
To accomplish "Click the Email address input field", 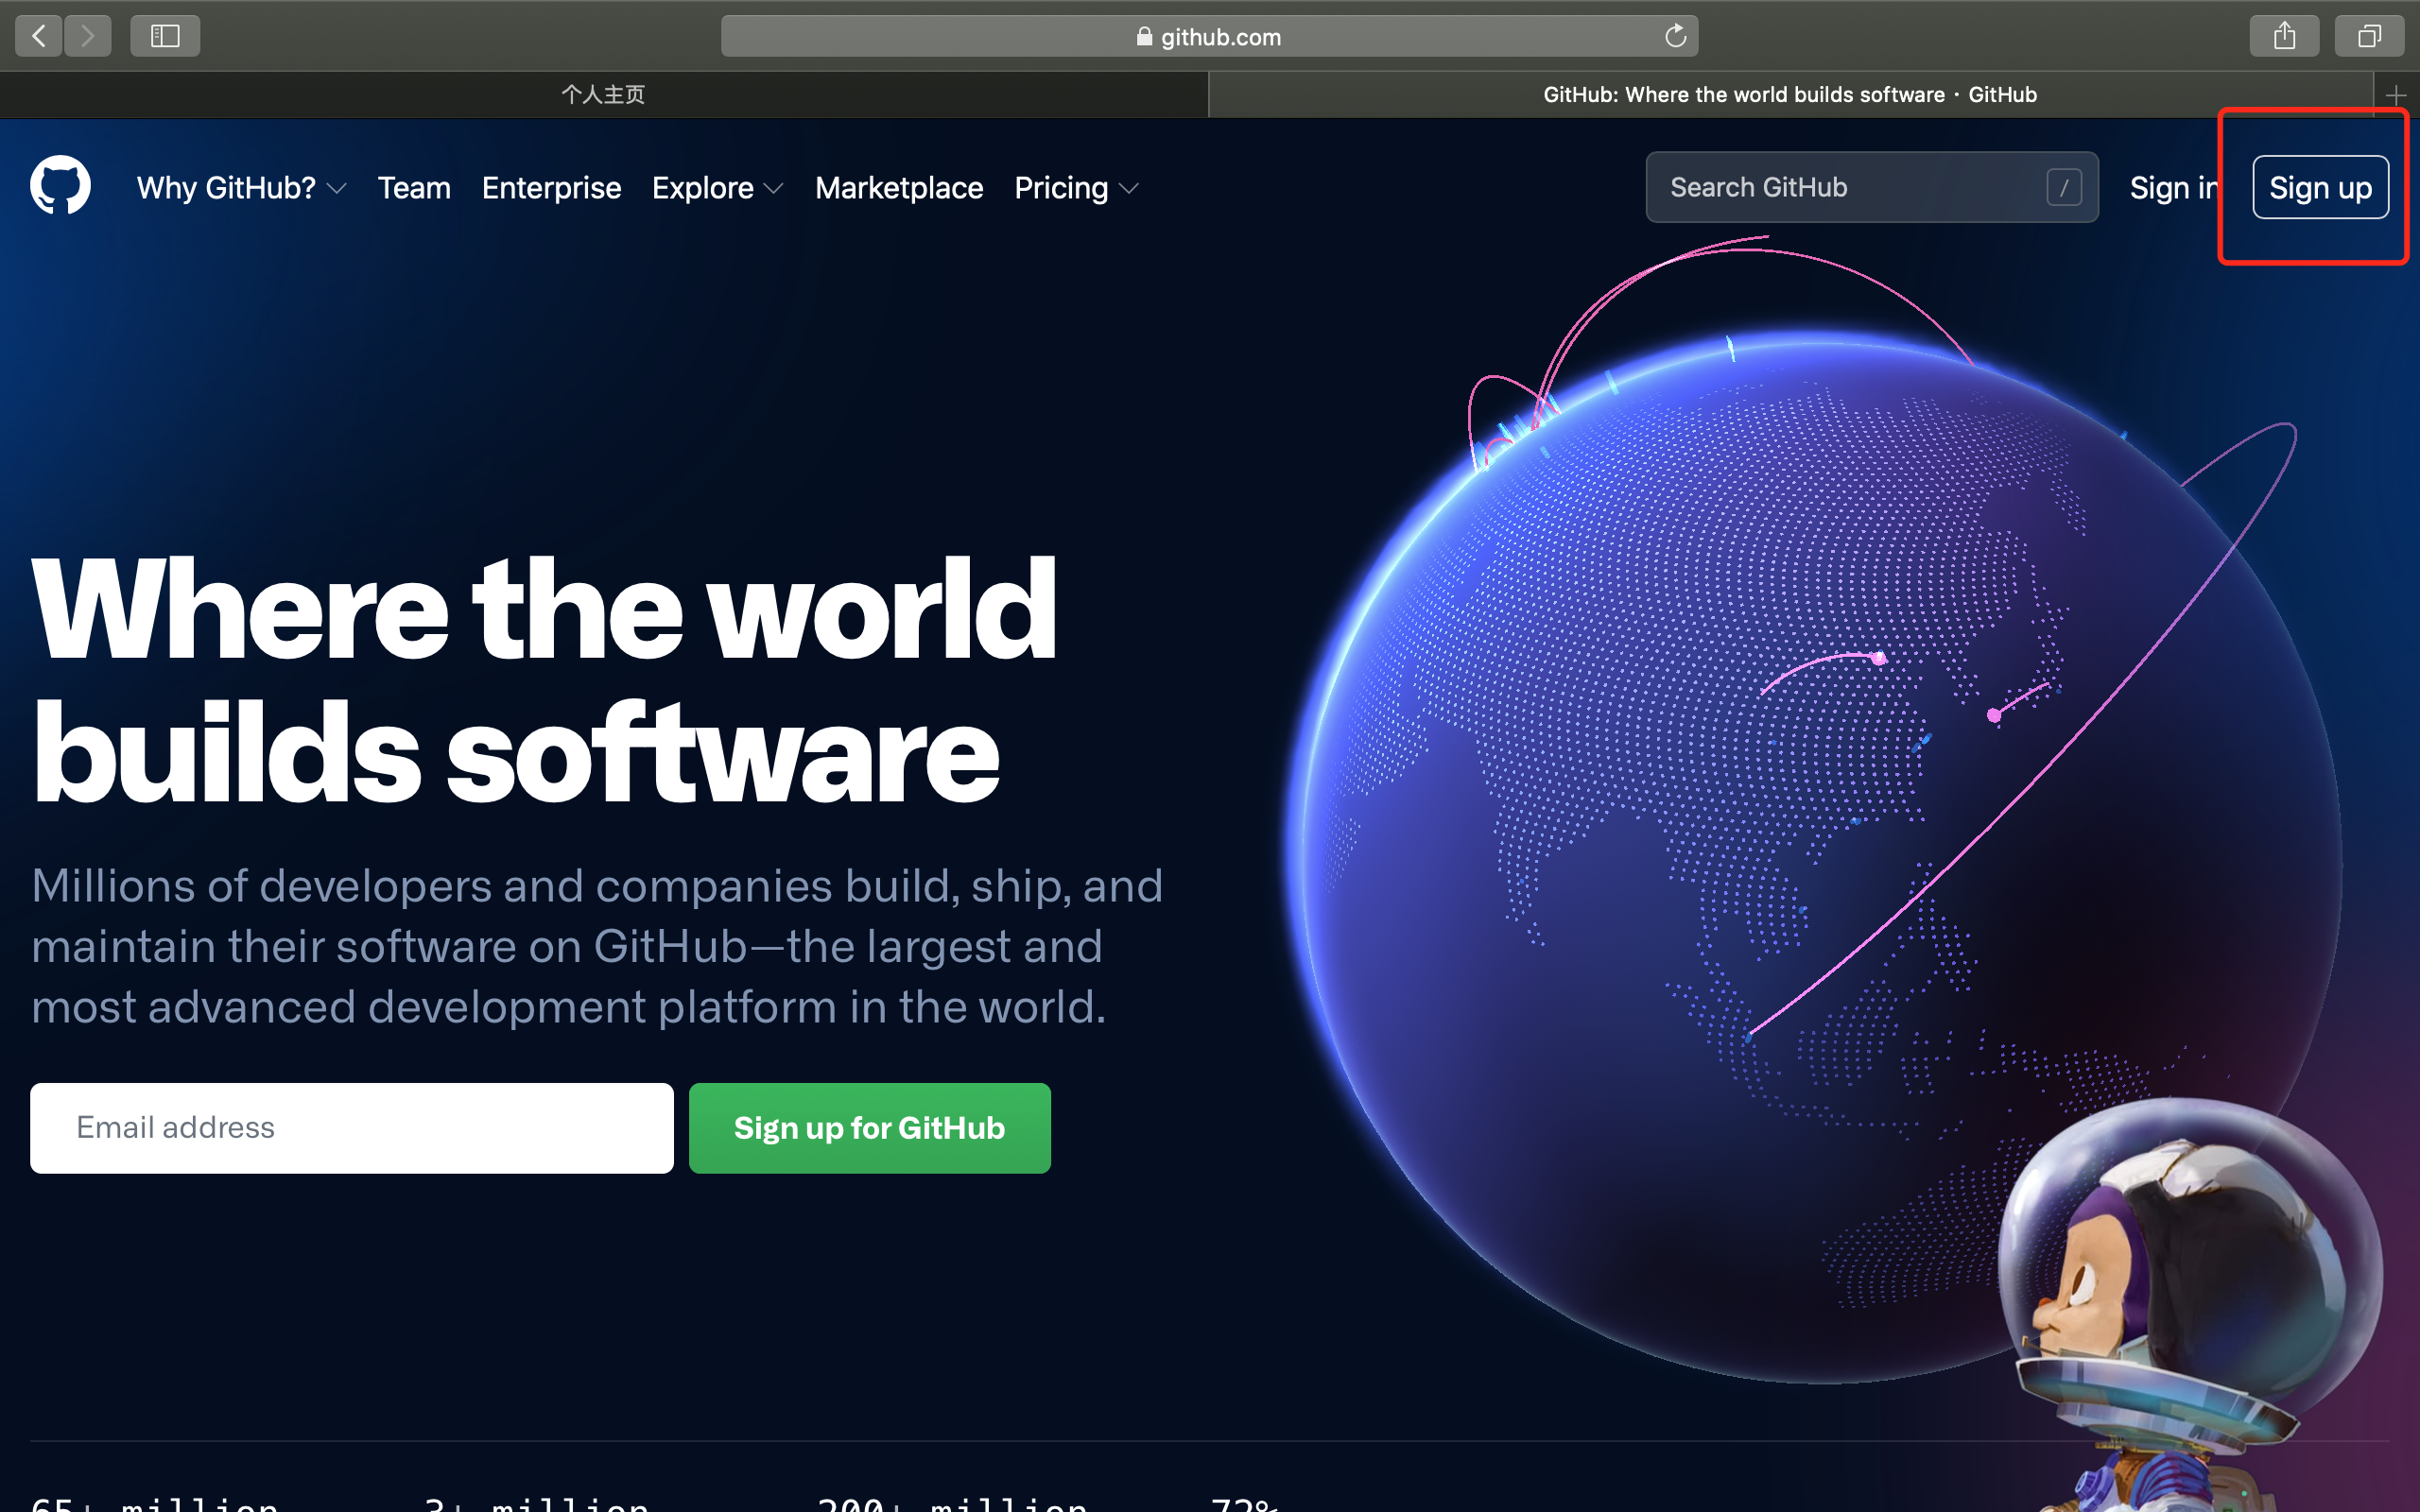I will coord(351,1127).
